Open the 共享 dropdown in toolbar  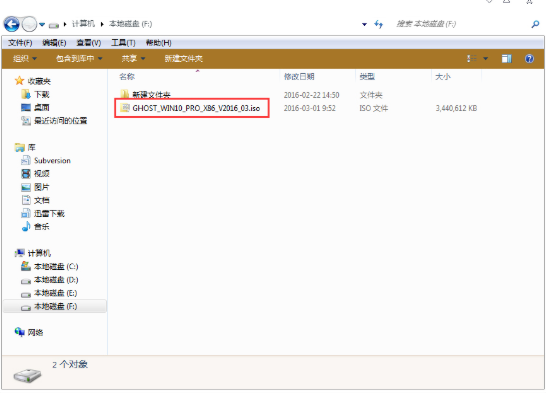click(x=133, y=58)
